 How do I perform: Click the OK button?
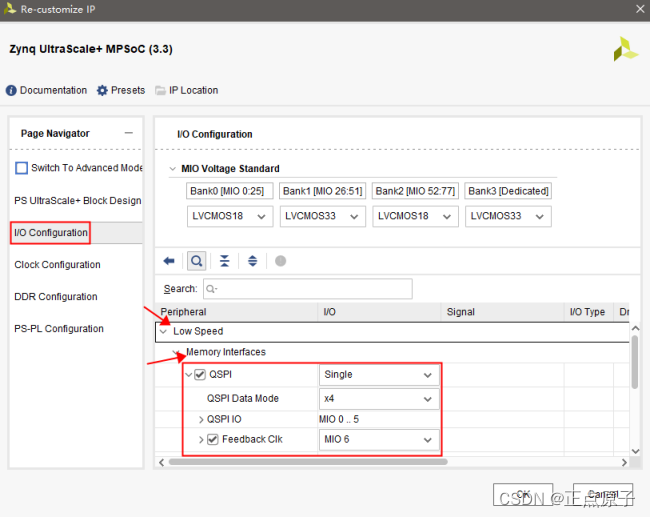(x=523, y=494)
